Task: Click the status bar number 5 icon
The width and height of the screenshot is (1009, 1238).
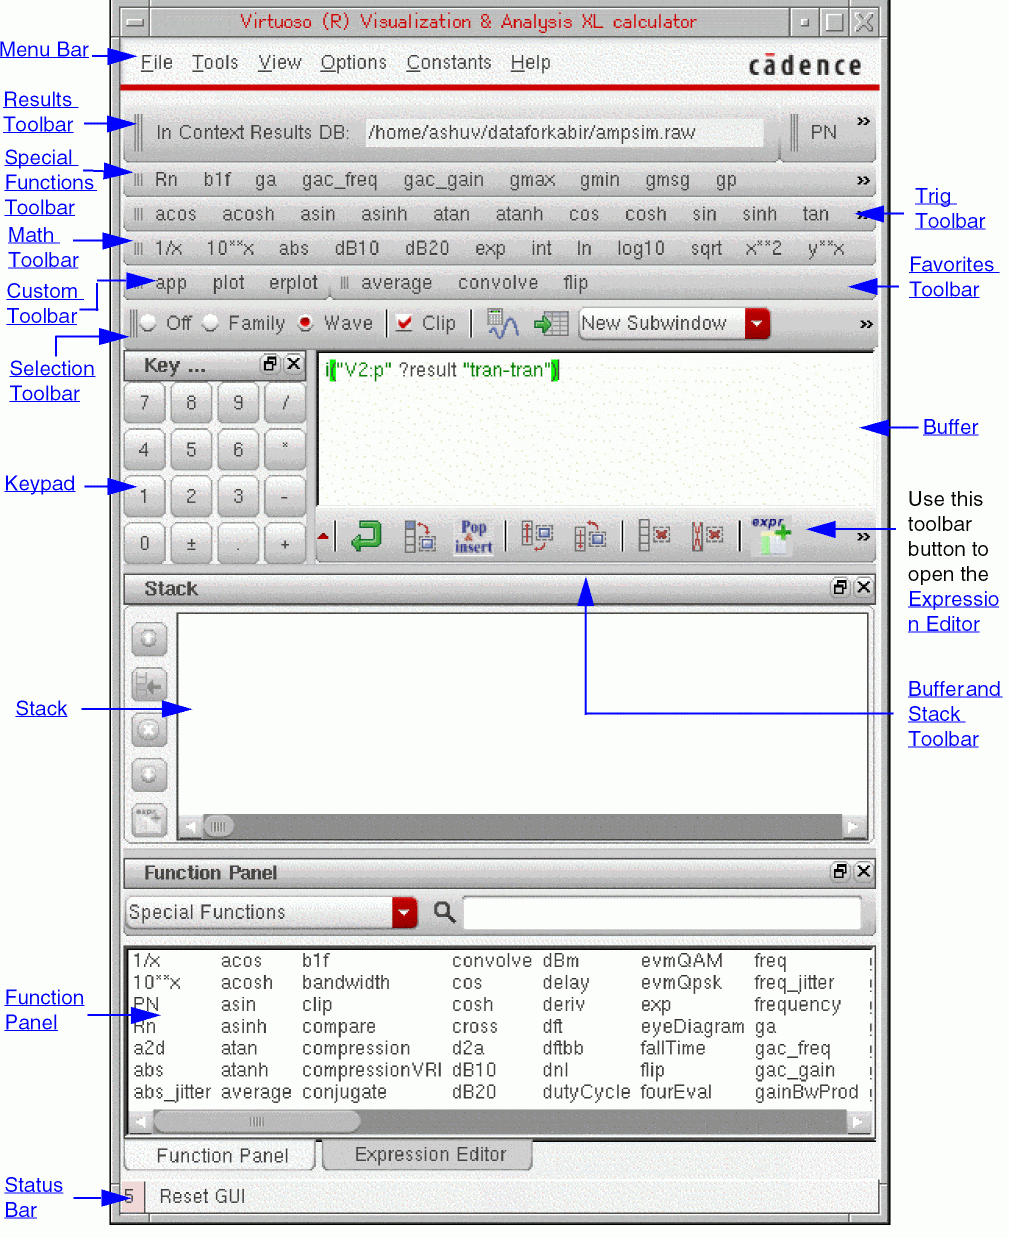Action: pyautogui.click(x=131, y=1196)
